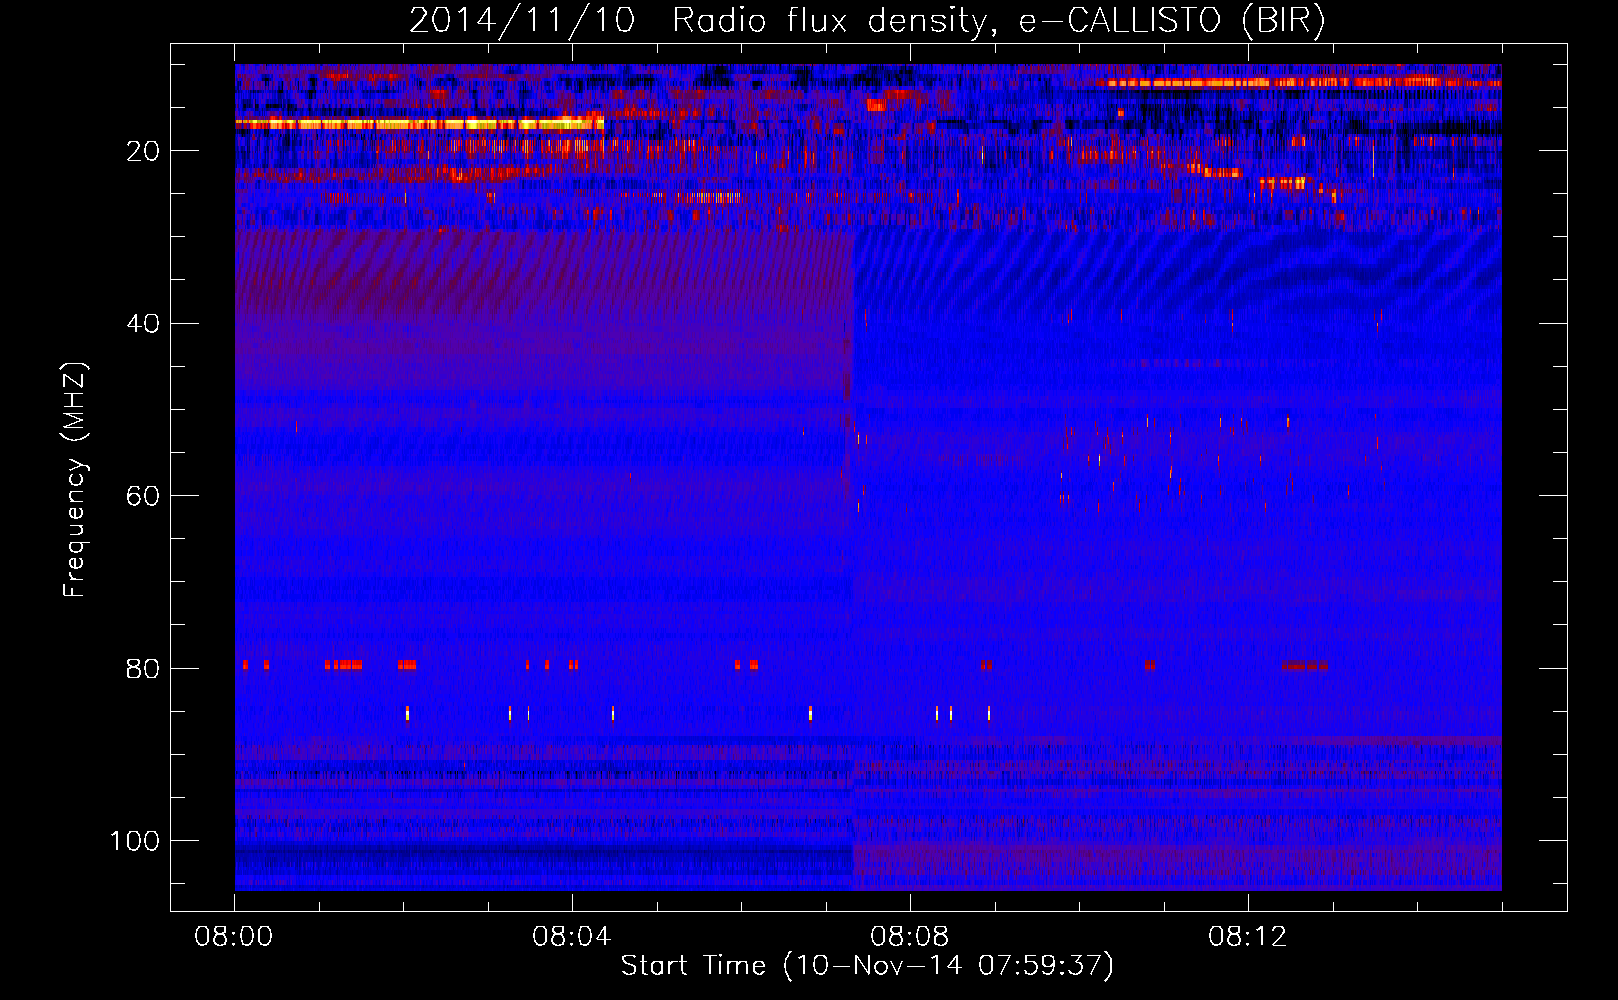Click the 60 MHz frequency tick label
The width and height of the screenshot is (1618, 1000).
coord(143,496)
